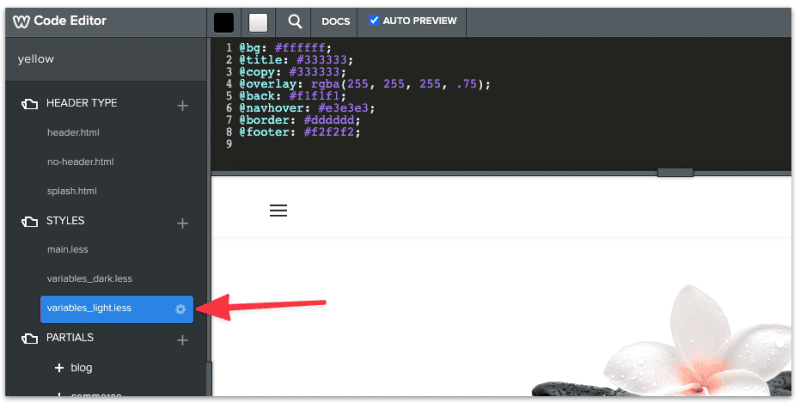
Task: Click the yellow theme name
Action: click(x=36, y=59)
